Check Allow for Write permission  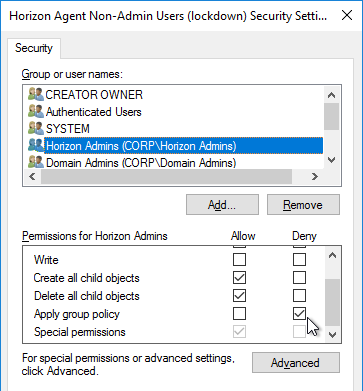coord(239,260)
